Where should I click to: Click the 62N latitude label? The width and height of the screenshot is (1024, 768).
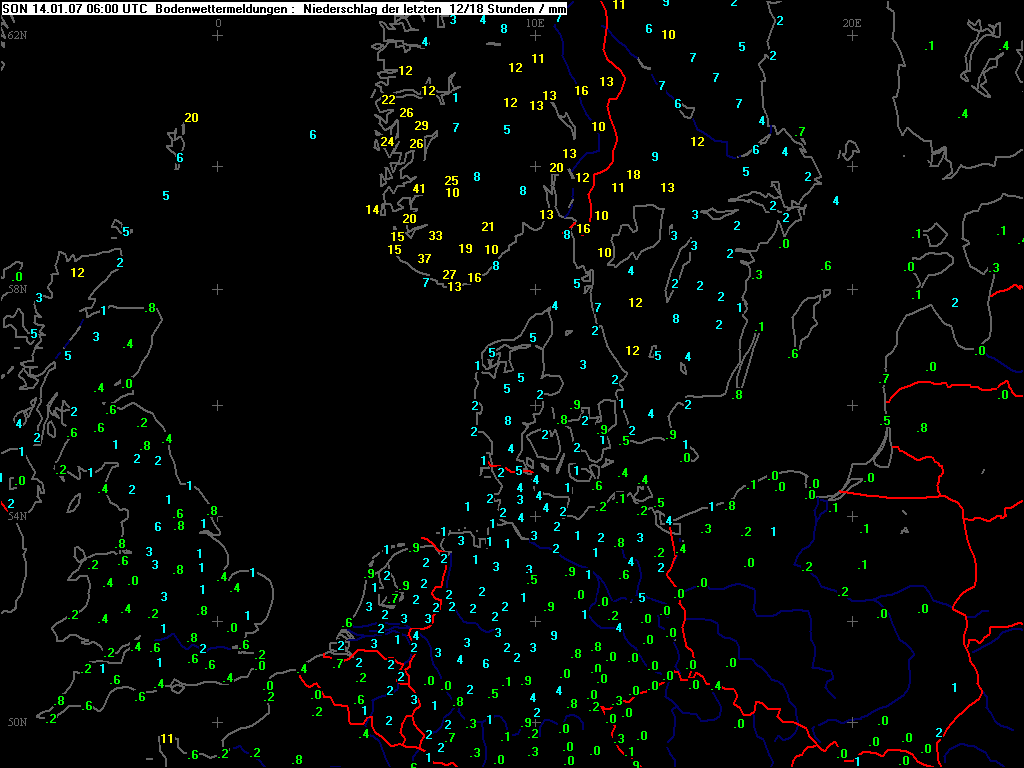(x=17, y=35)
